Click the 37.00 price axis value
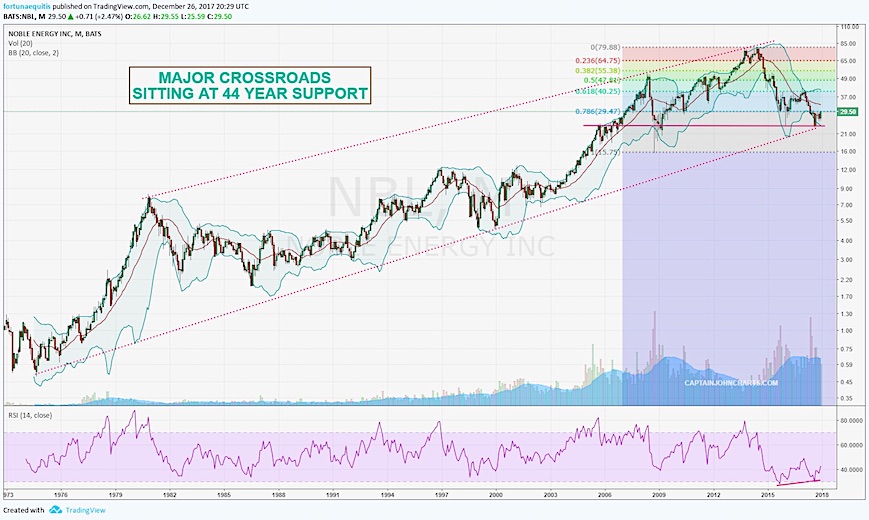The height and width of the screenshot is (520, 869). pos(847,97)
